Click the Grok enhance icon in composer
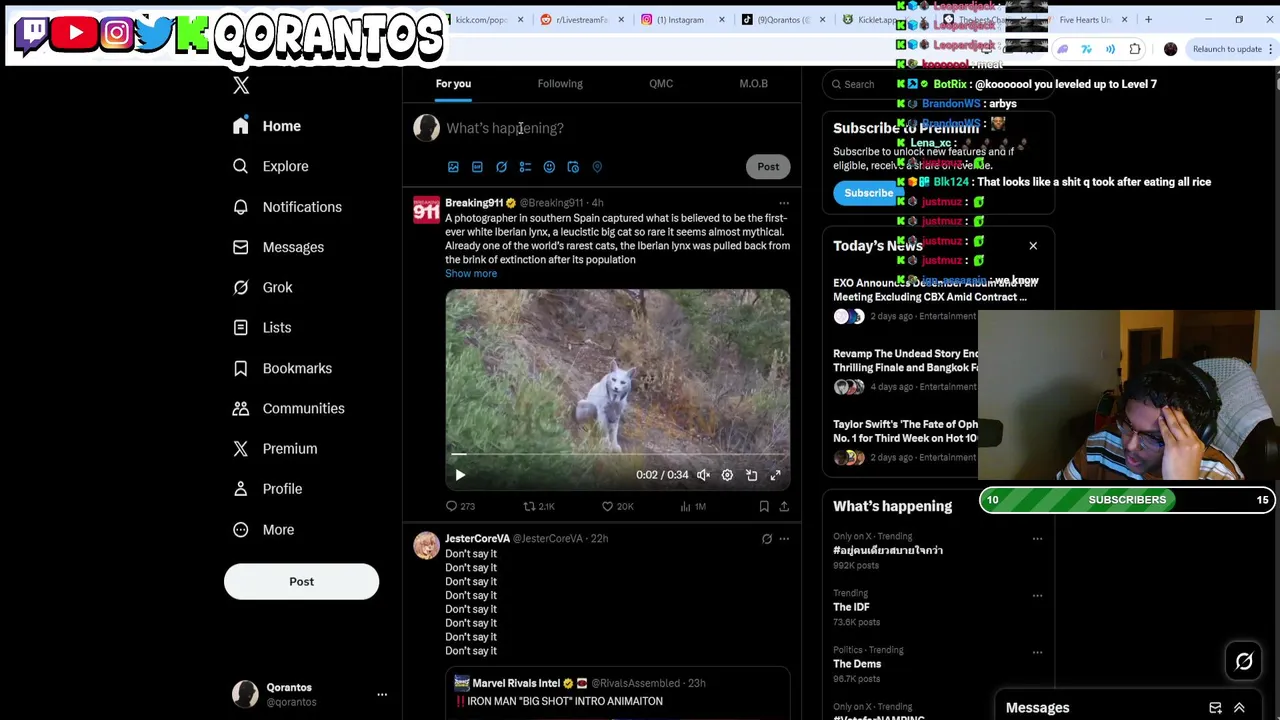Image resolution: width=1280 pixels, height=720 pixels. (501, 167)
